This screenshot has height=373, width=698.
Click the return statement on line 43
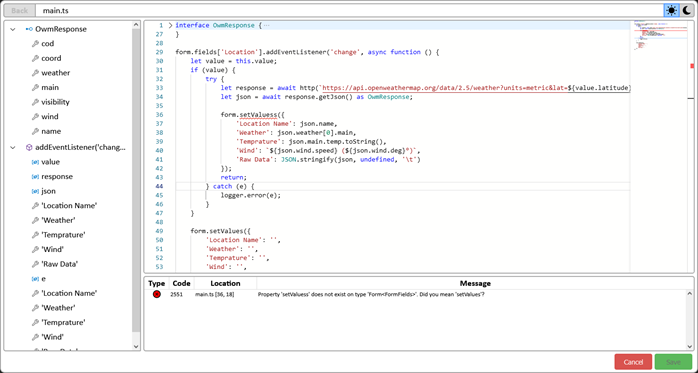[x=234, y=178]
